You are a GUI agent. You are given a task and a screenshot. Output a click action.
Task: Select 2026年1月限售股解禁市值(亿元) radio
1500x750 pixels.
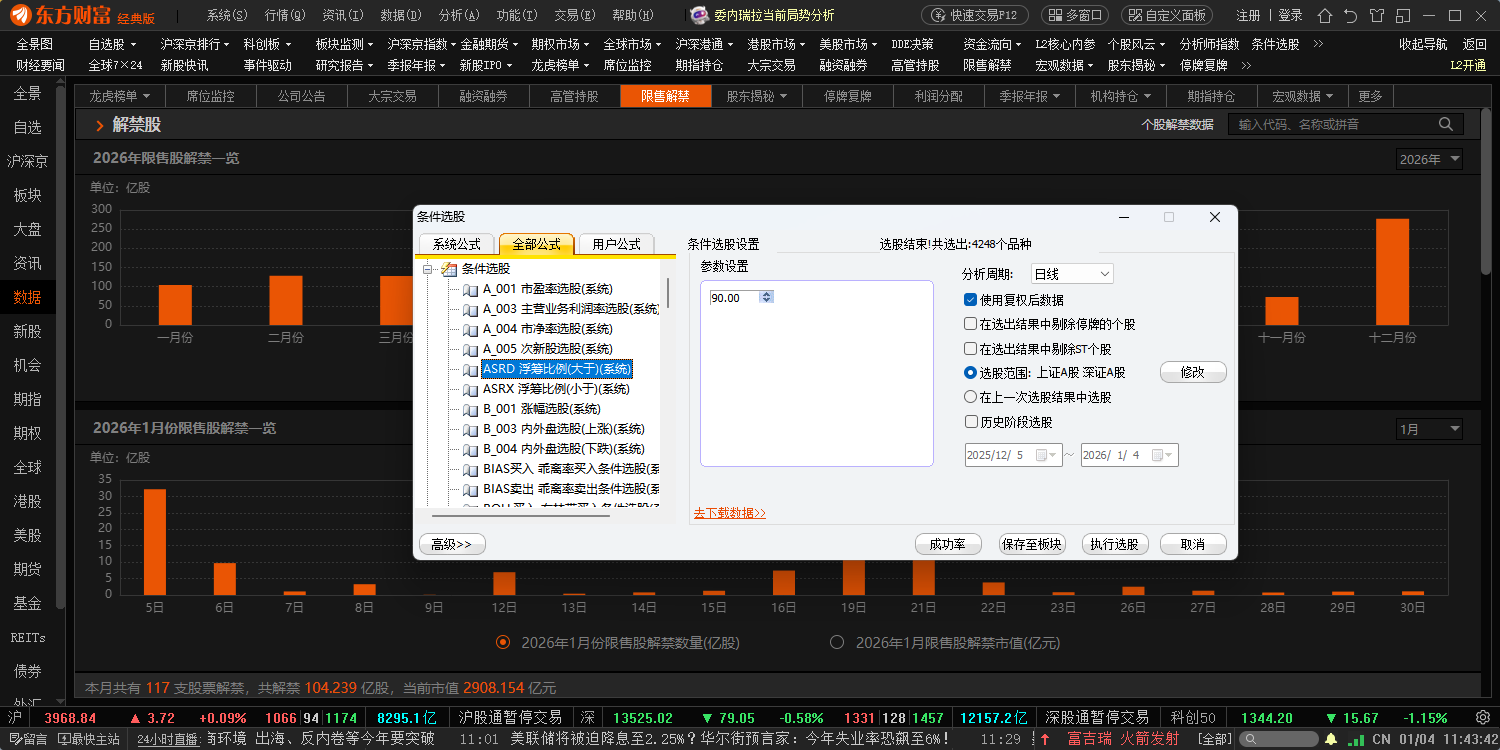[837, 642]
